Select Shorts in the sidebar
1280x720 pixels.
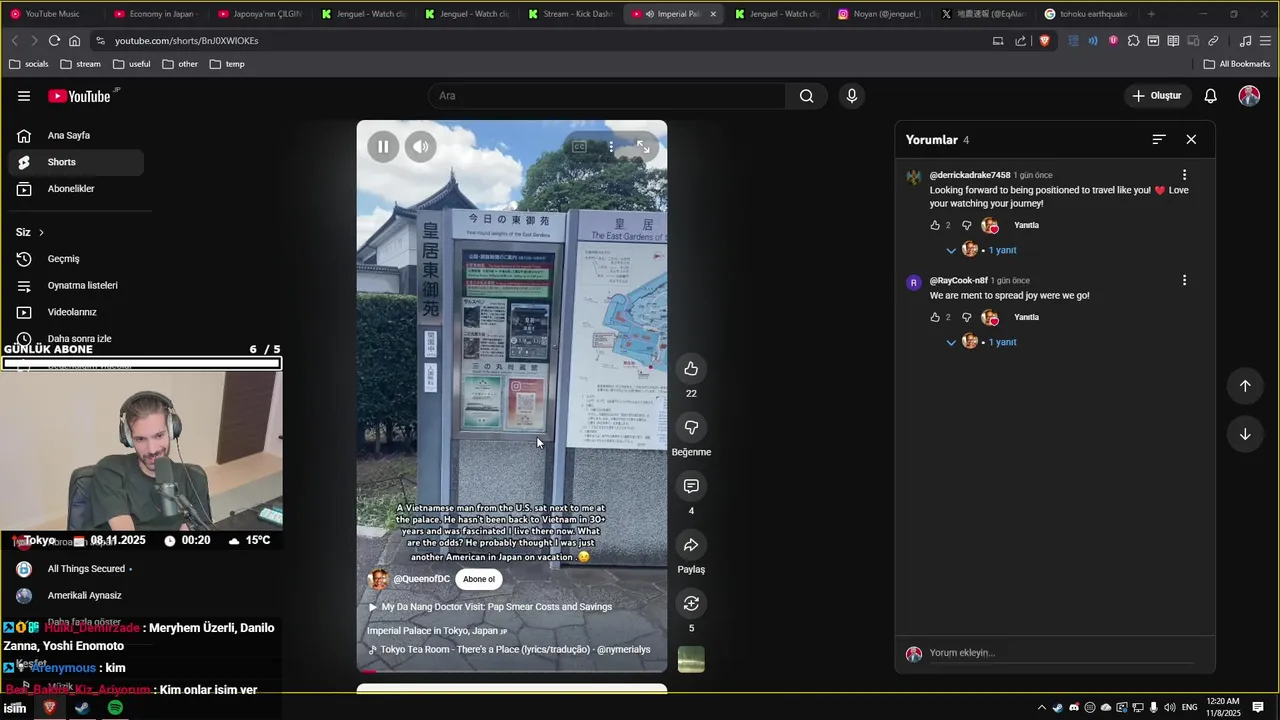(76, 162)
